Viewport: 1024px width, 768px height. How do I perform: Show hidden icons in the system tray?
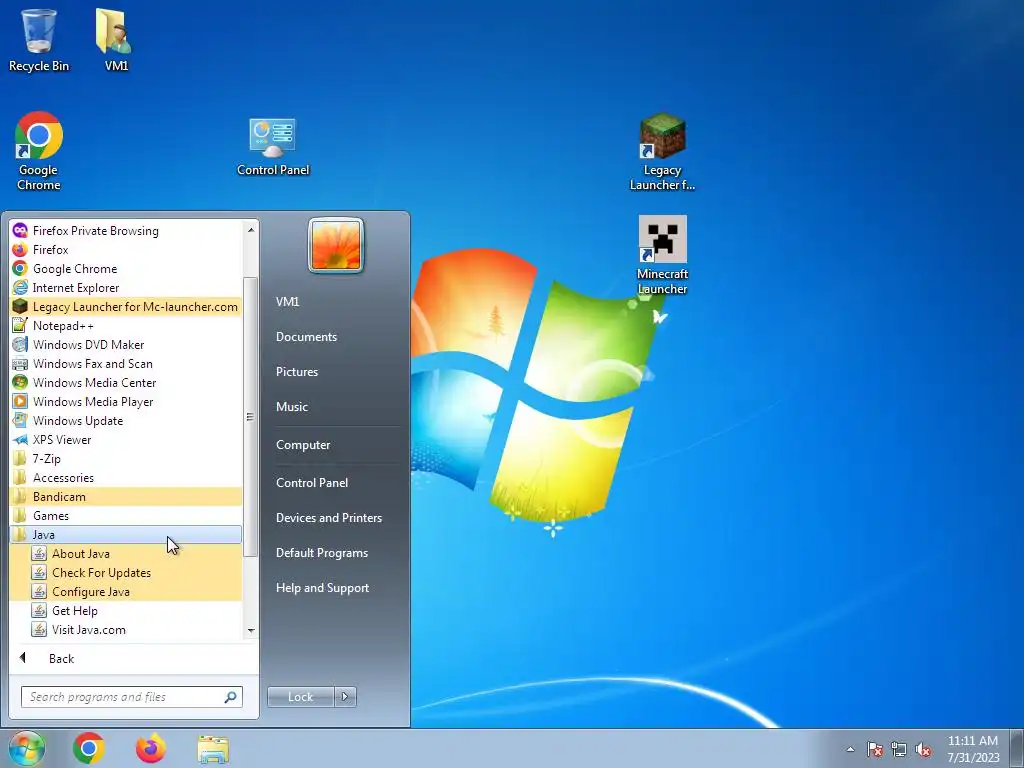[850, 749]
